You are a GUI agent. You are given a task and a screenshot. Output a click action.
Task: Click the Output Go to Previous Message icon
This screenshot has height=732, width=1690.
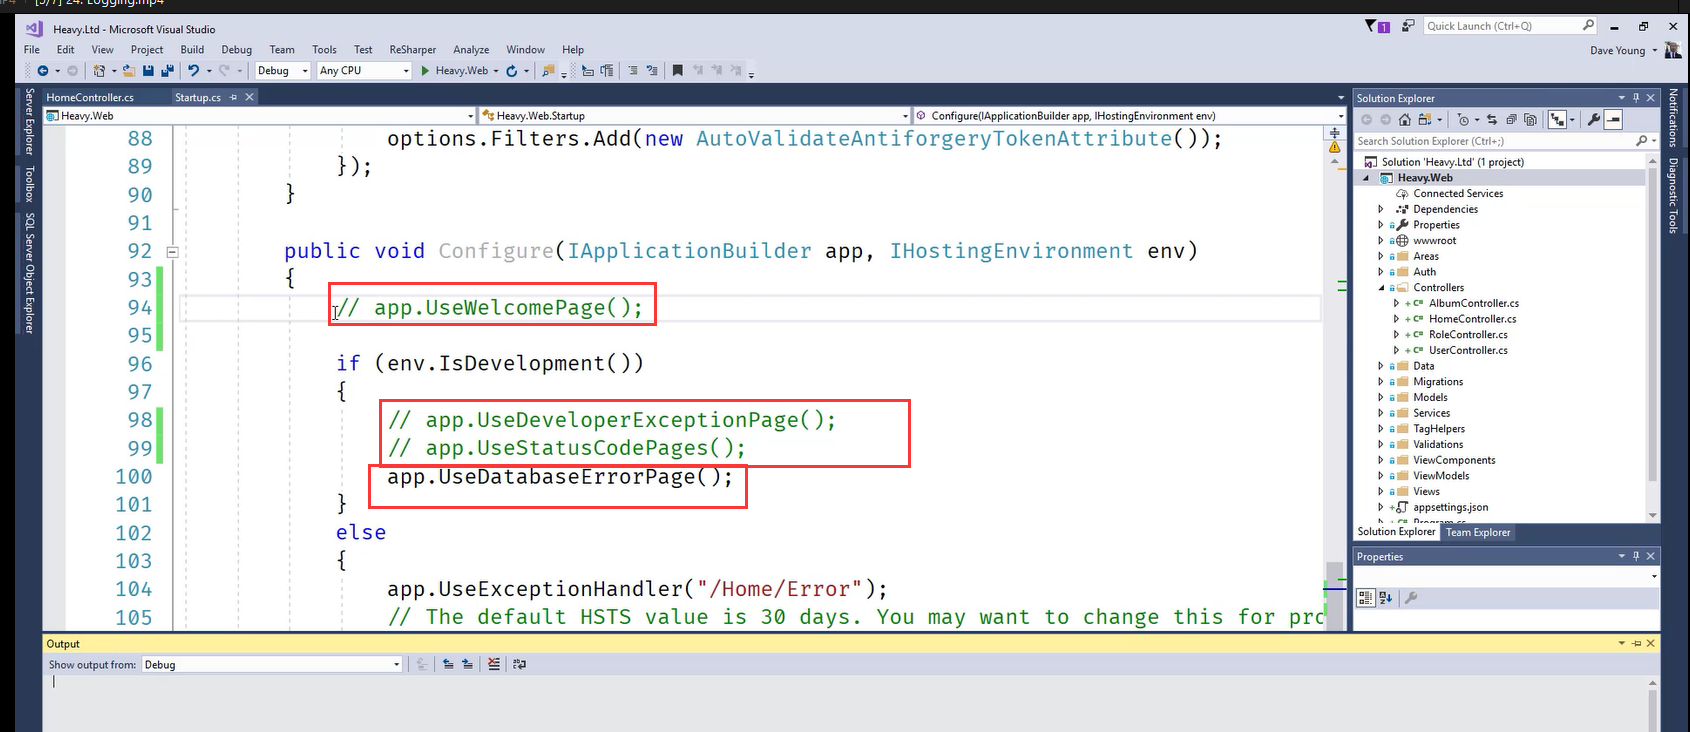pos(448,664)
